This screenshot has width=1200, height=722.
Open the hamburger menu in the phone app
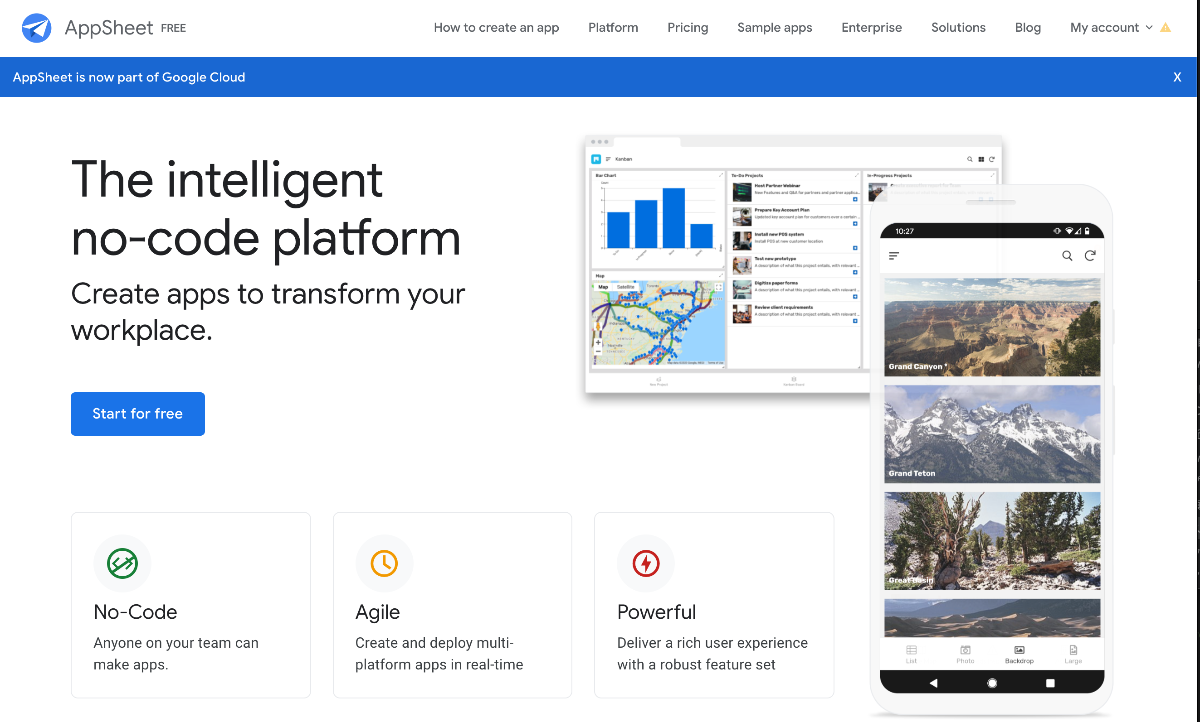coord(894,256)
